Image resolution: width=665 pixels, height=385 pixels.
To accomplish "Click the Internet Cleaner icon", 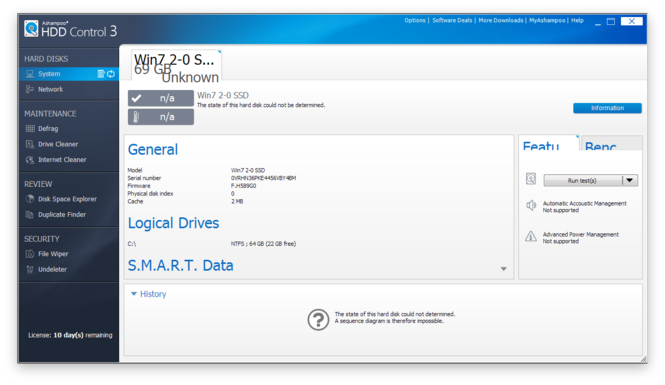I will [30, 160].
